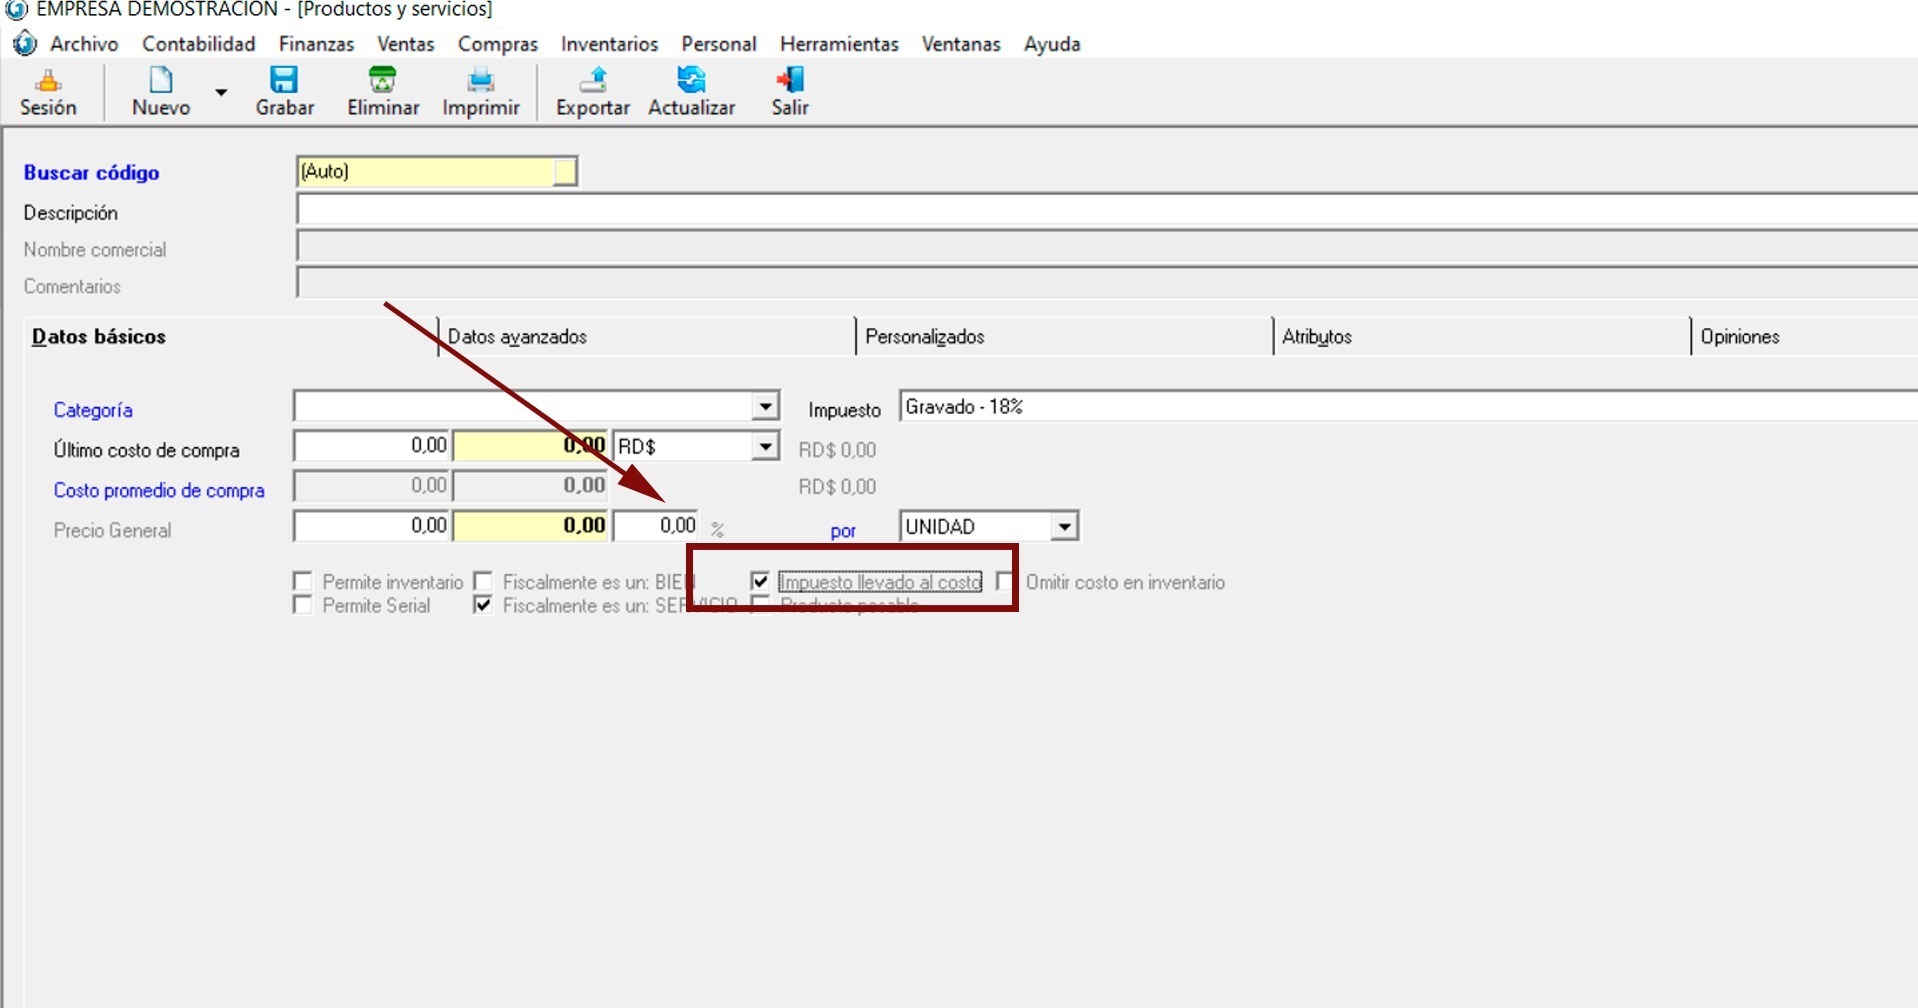Open the dropdown arrow next to Nuevo
1918x1008 pixels.
[x=221, y=92]
